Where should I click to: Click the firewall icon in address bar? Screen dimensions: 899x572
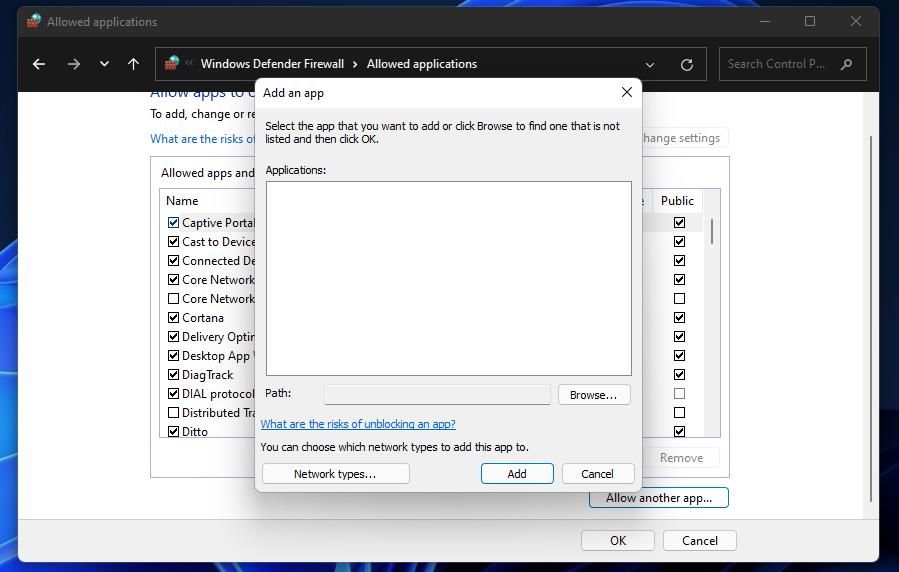(171, 63)
